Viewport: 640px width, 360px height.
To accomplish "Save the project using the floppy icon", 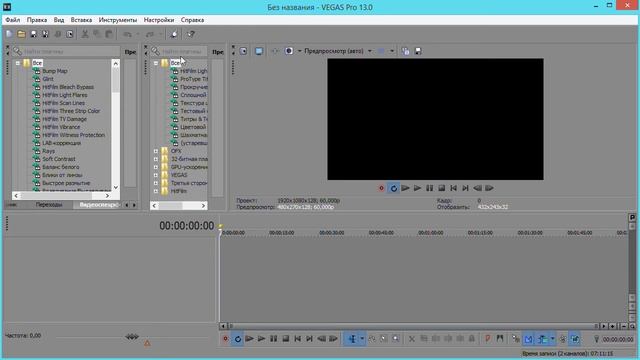I will tap(33, 34).
